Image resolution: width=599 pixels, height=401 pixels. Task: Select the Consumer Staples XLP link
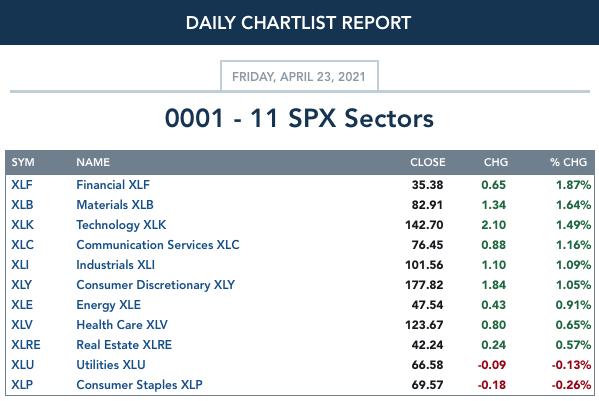coord(139,385)
